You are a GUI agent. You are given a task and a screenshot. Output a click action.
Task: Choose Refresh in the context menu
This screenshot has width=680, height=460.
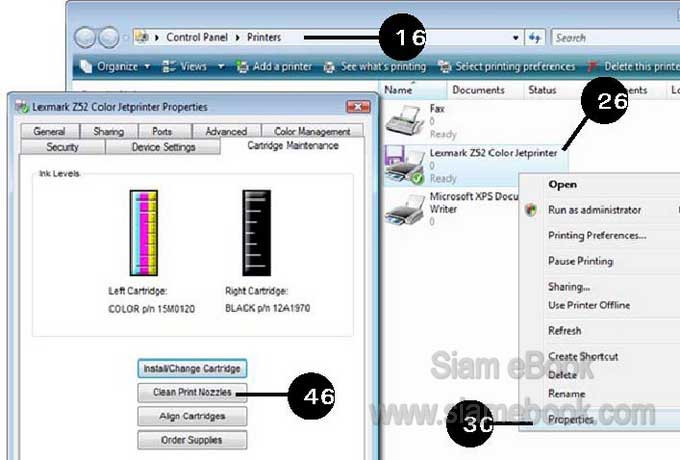coord(564,331)
